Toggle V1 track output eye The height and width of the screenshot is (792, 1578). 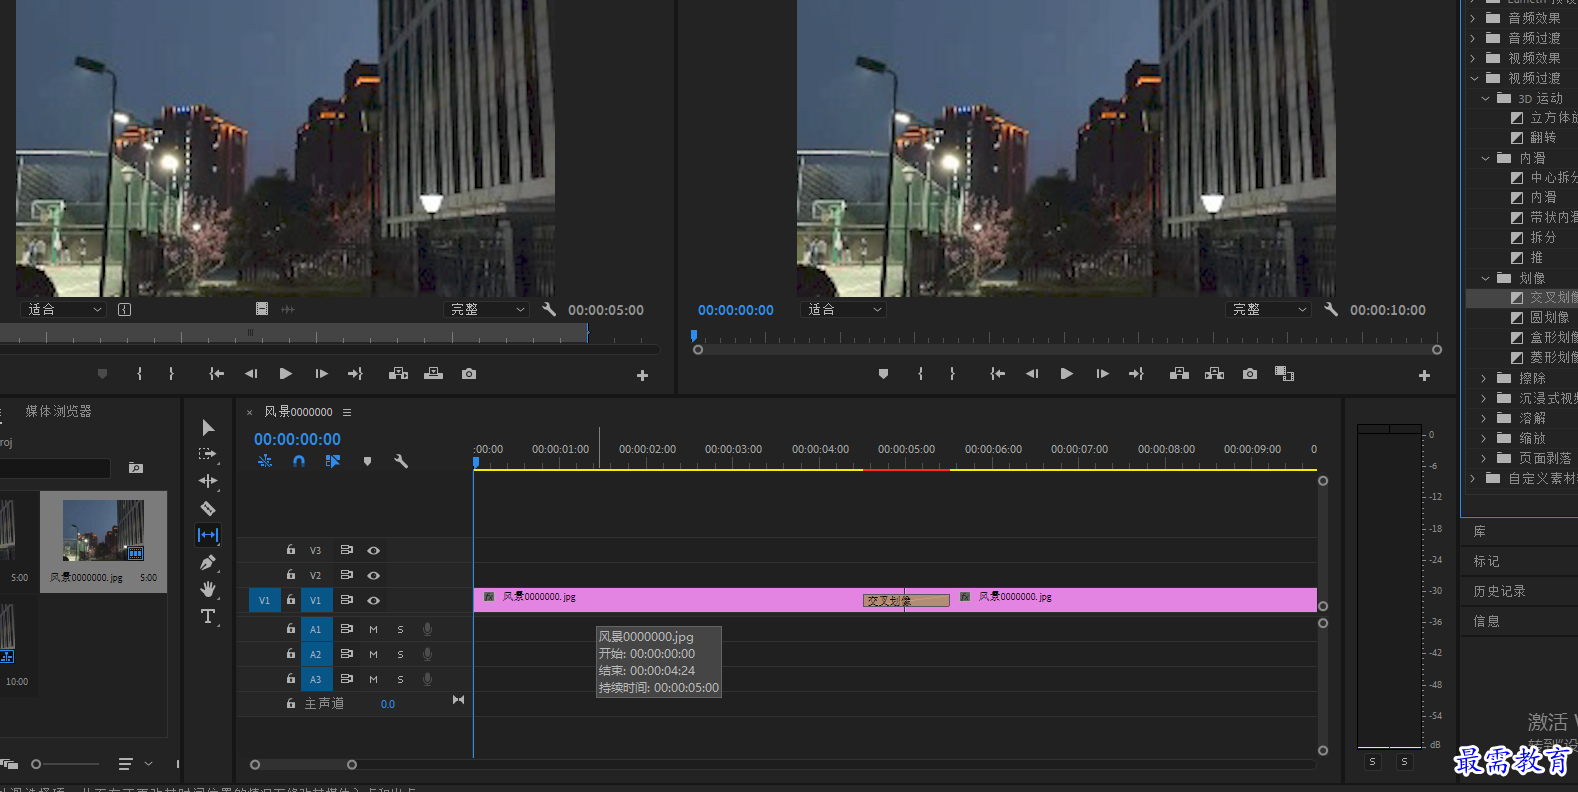coord(373,600)
